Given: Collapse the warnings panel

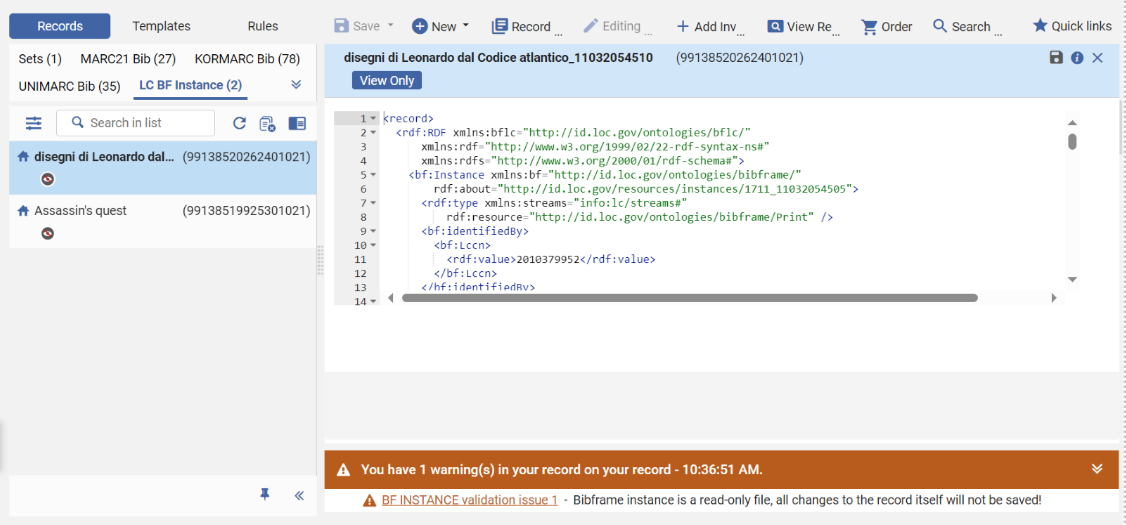Looking at the screenshot, I should (x=1097, y=469).
